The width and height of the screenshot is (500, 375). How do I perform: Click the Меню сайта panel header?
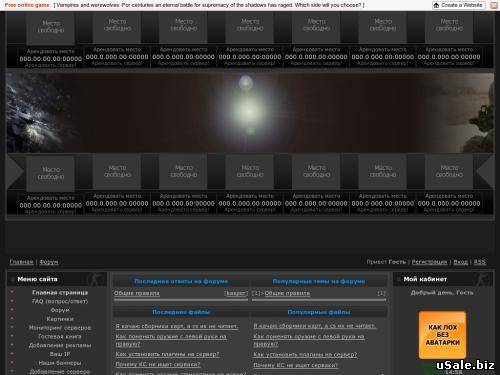point(57,279)
